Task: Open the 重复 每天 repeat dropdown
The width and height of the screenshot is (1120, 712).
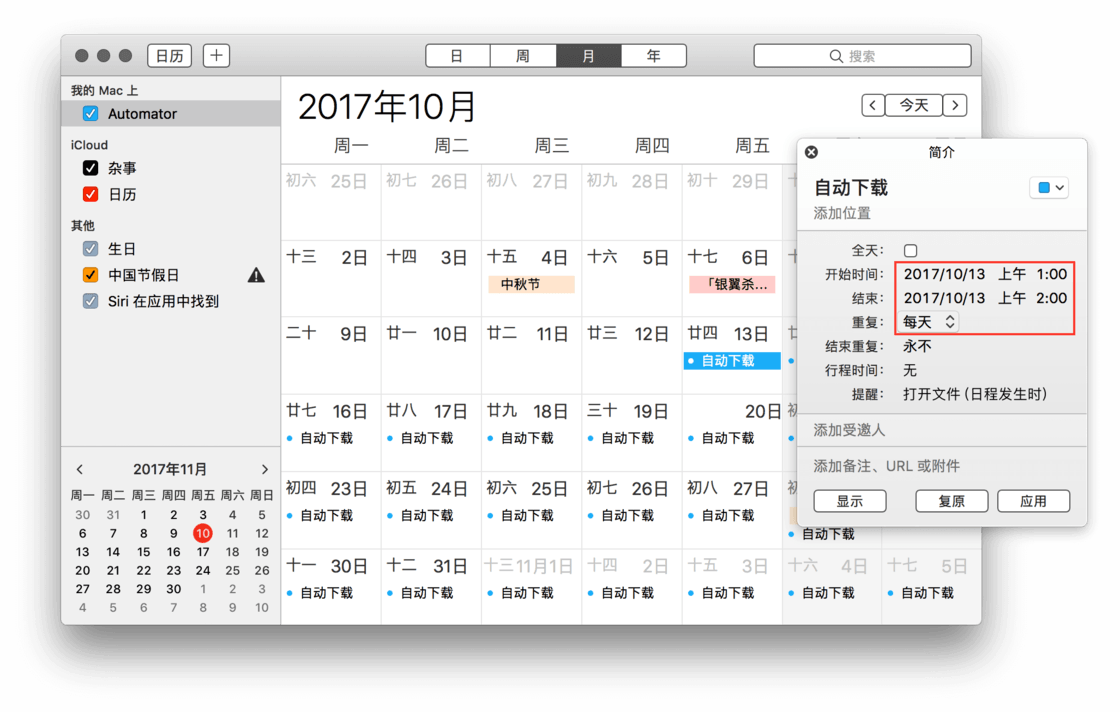Action: (x=930, y=322)
